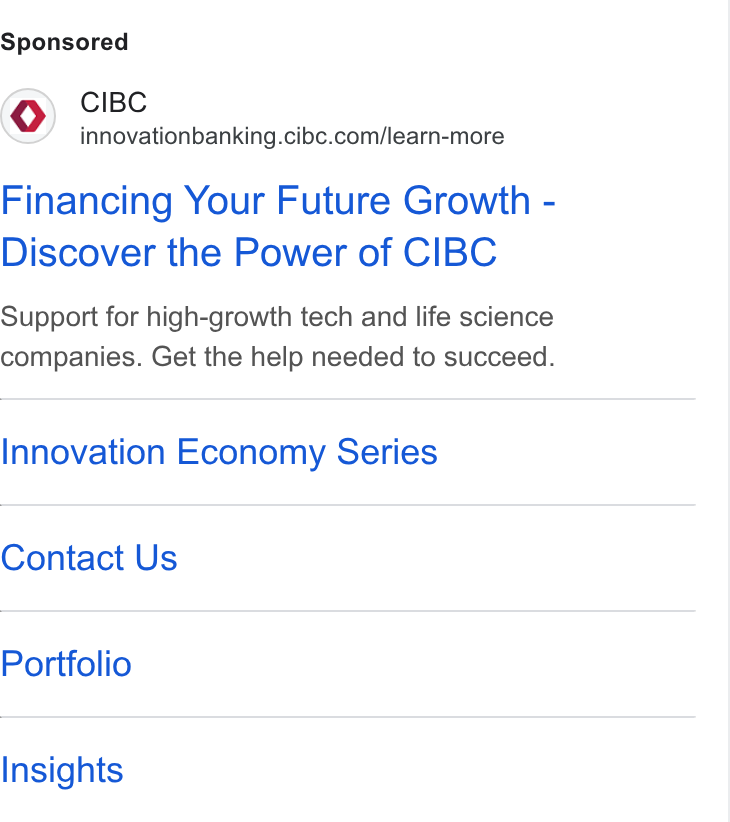This screenshot has height=822, width=730.
Task: Click the word "Us" in Contact Us
Action: coord(156,557)
